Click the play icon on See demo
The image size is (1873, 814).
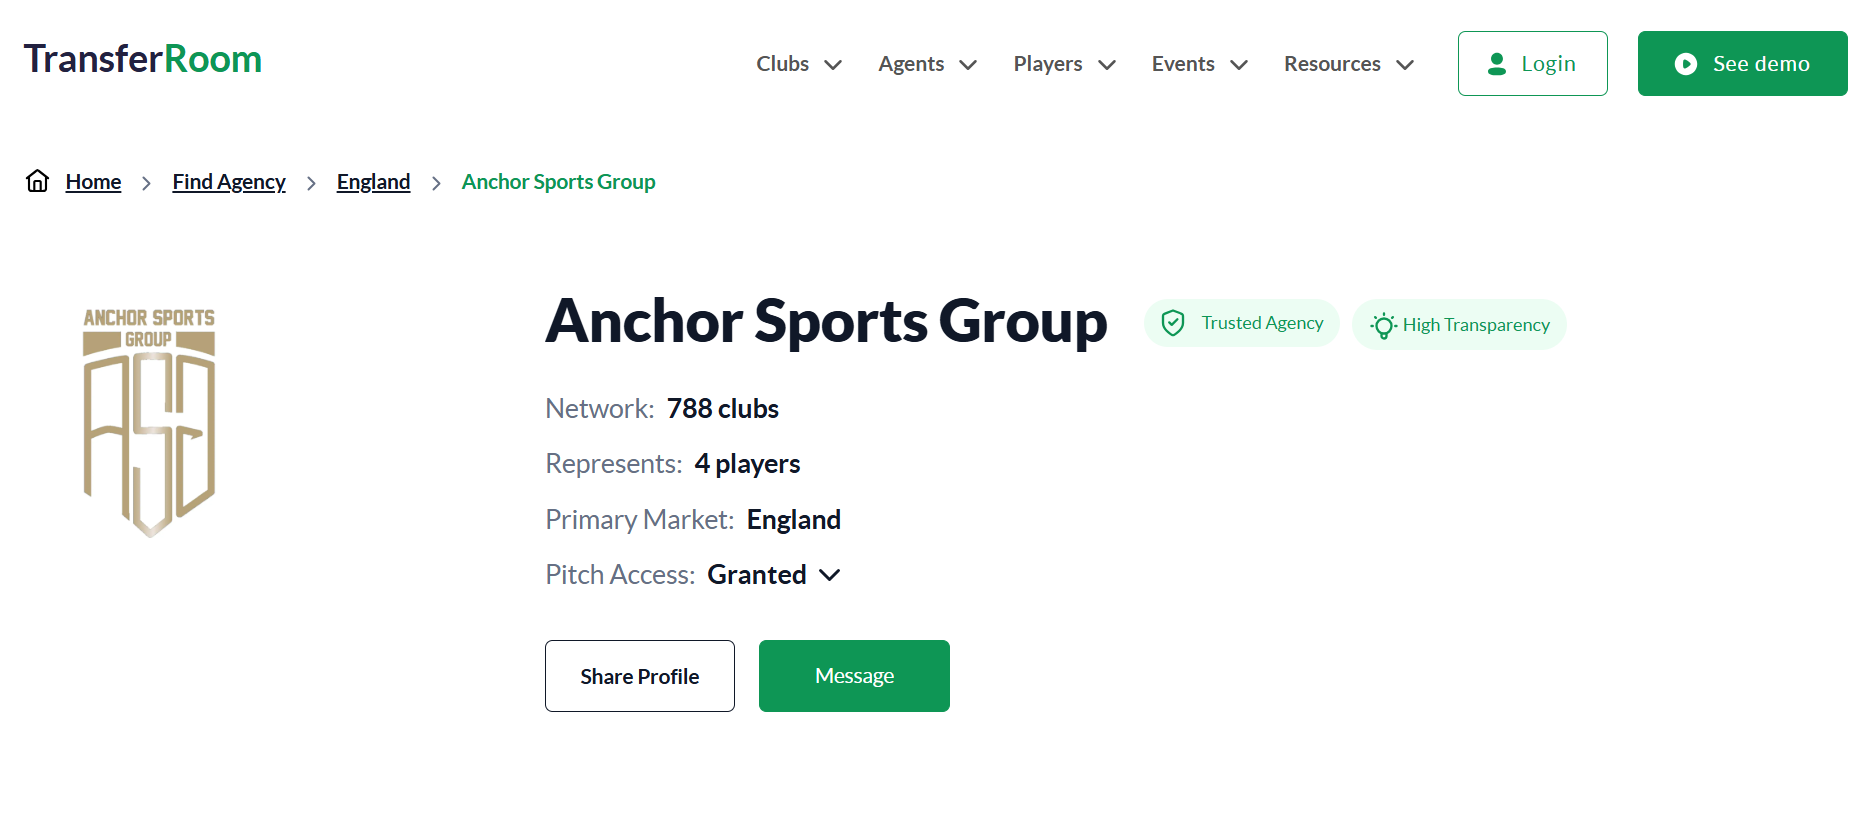pyautogui.click(x=1686, y=64)
